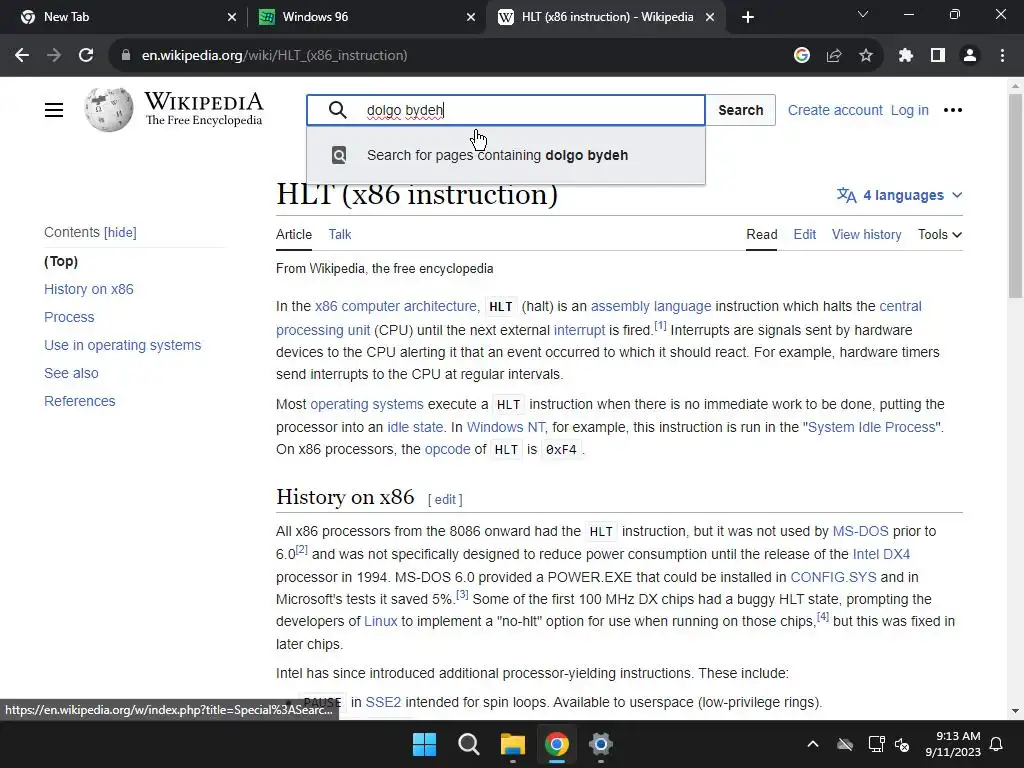Follow the opcode link
The image size is (1024, 768).
click(447, 449)
